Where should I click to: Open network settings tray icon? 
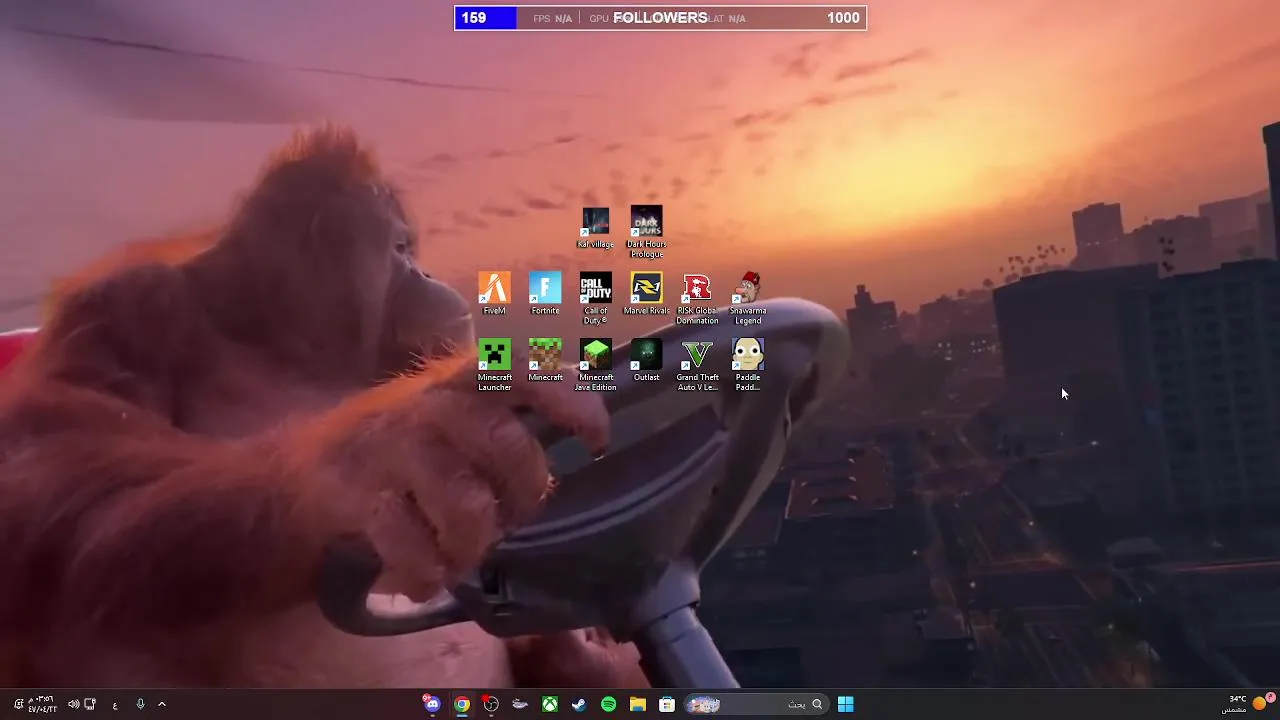pyautogui.click(x=90, y=704)
